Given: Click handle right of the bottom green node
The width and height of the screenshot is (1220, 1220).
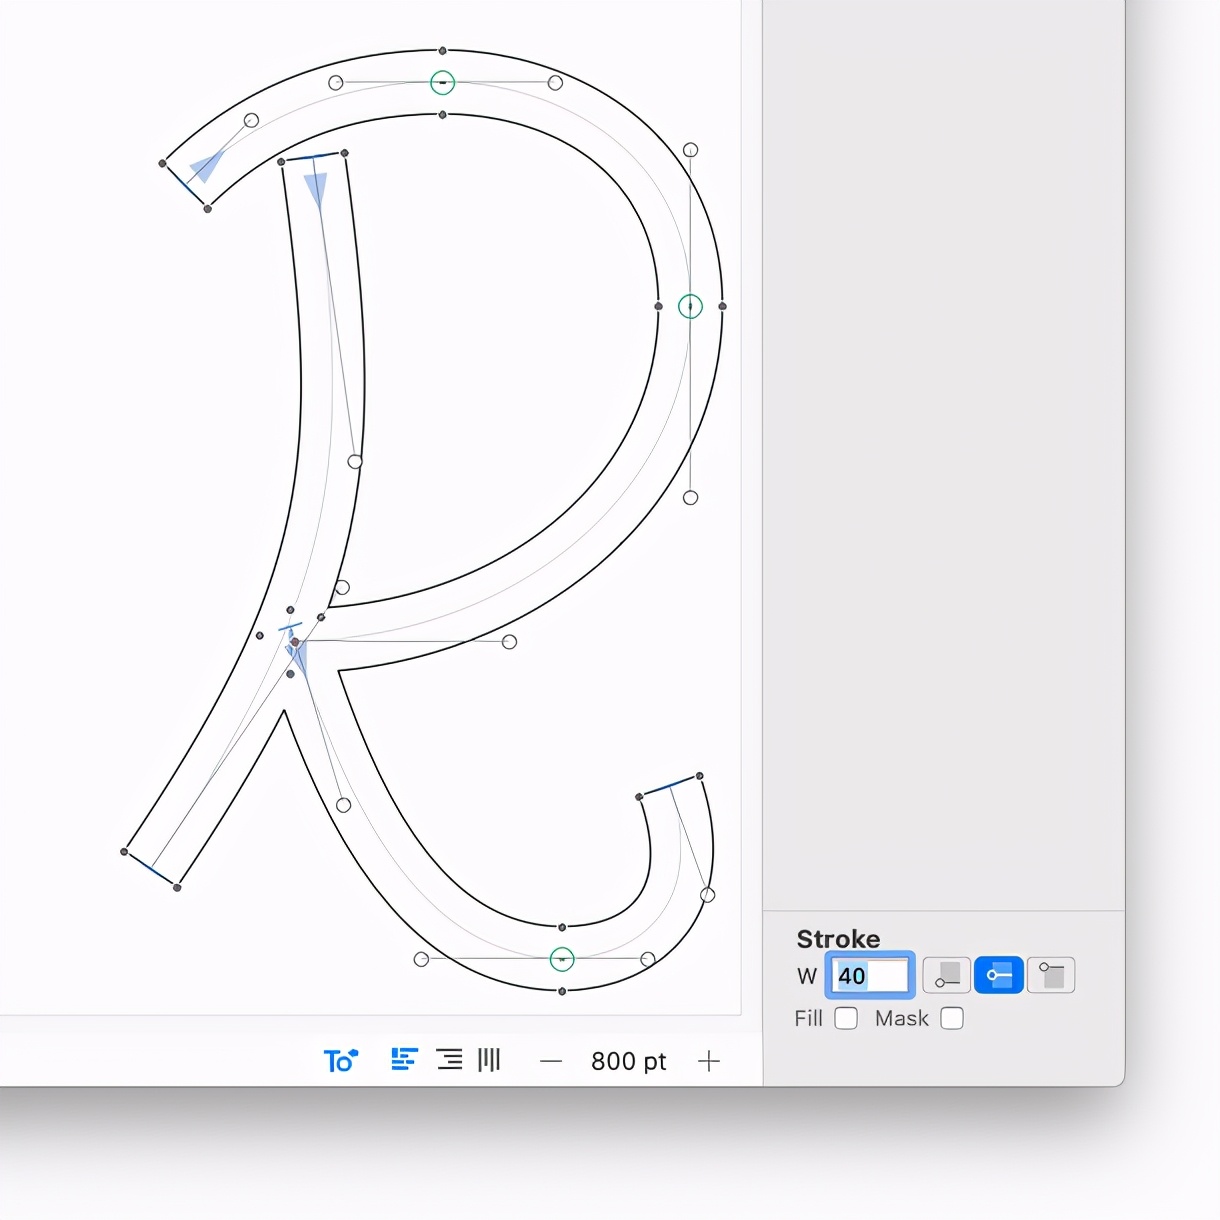Looking at the screenshot, I should click(648, 959).
